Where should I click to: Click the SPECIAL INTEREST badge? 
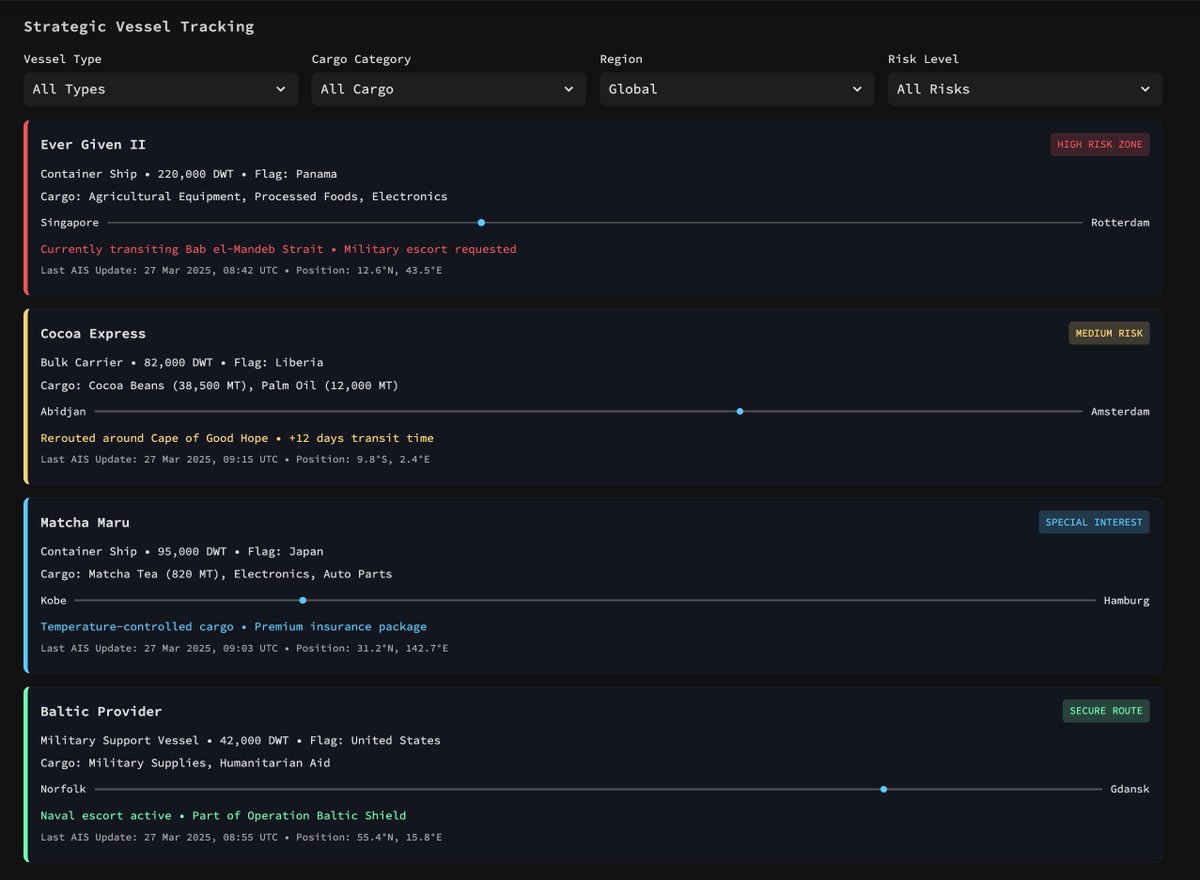point(1094,522)
